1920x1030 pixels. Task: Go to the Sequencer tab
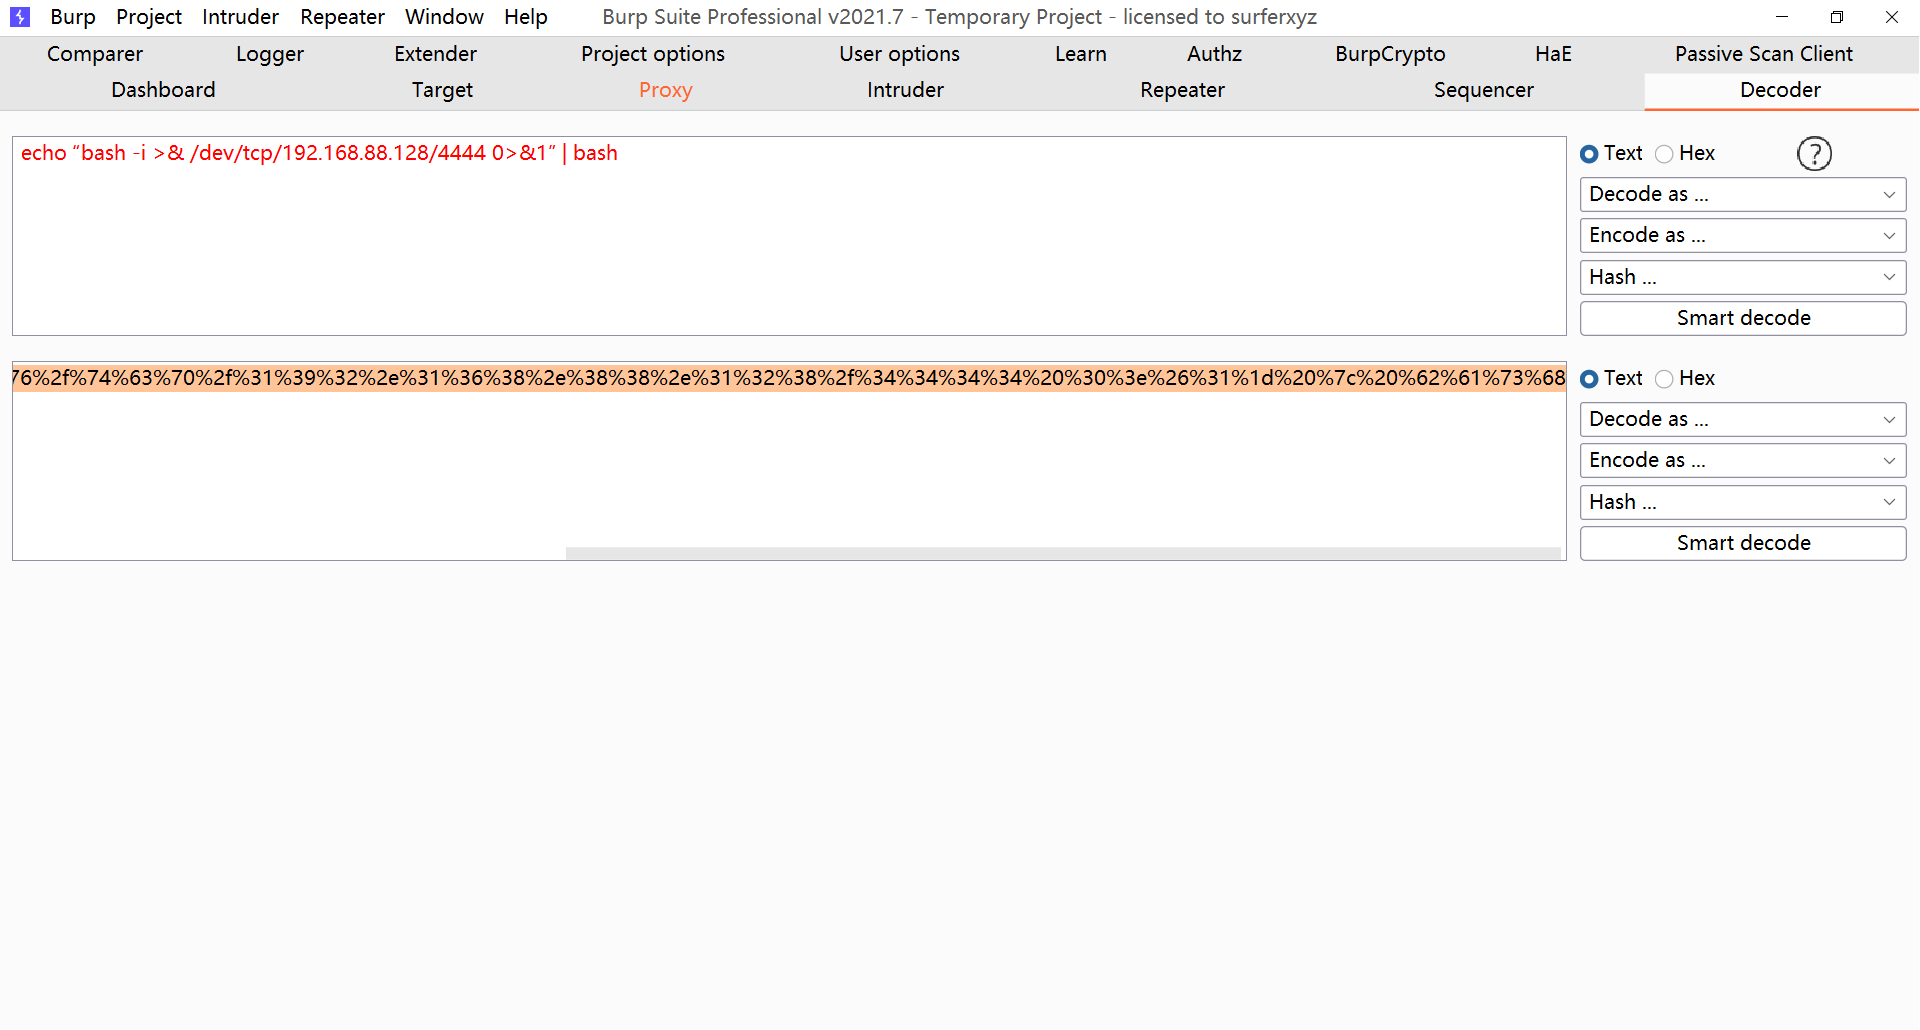1483,90
